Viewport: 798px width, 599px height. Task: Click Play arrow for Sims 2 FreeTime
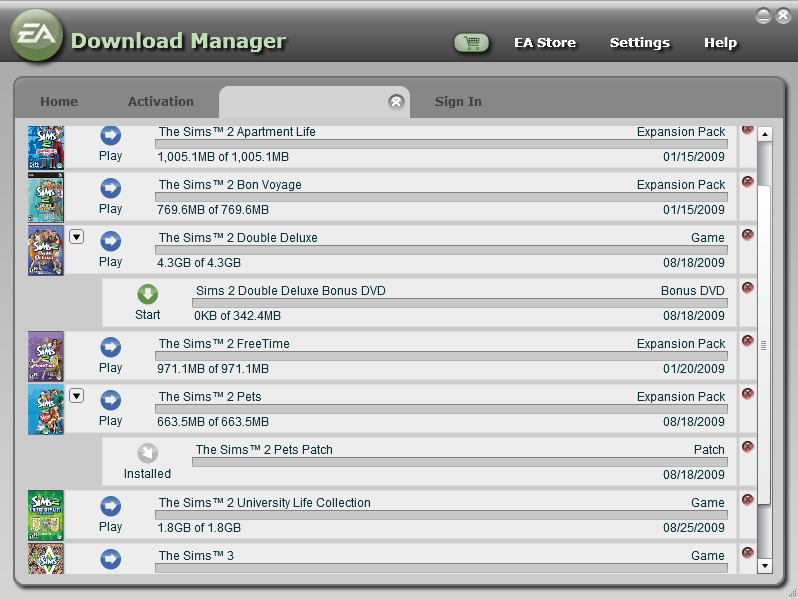110,347
